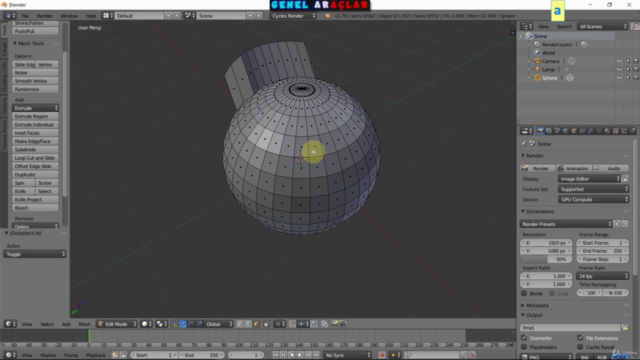
Task: Click the Loop Cut and Slide button
Action: tap(35, 158)
